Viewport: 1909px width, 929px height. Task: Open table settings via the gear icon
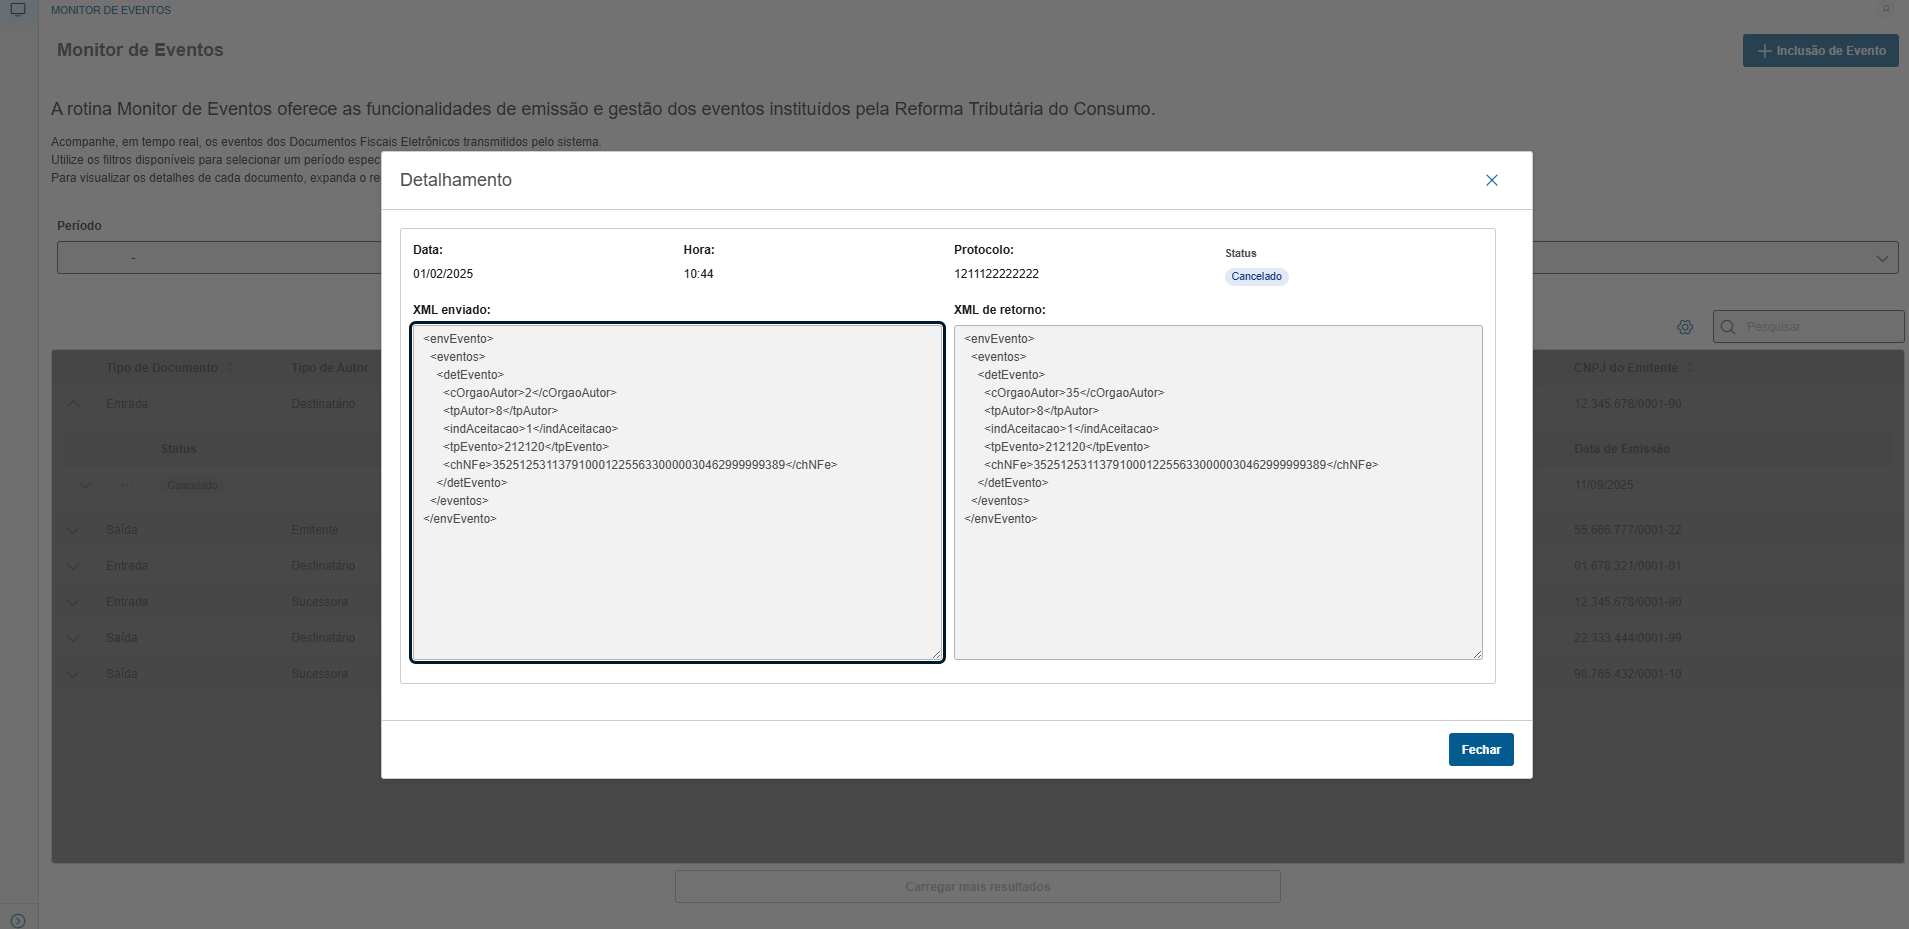click(1685, 327)
